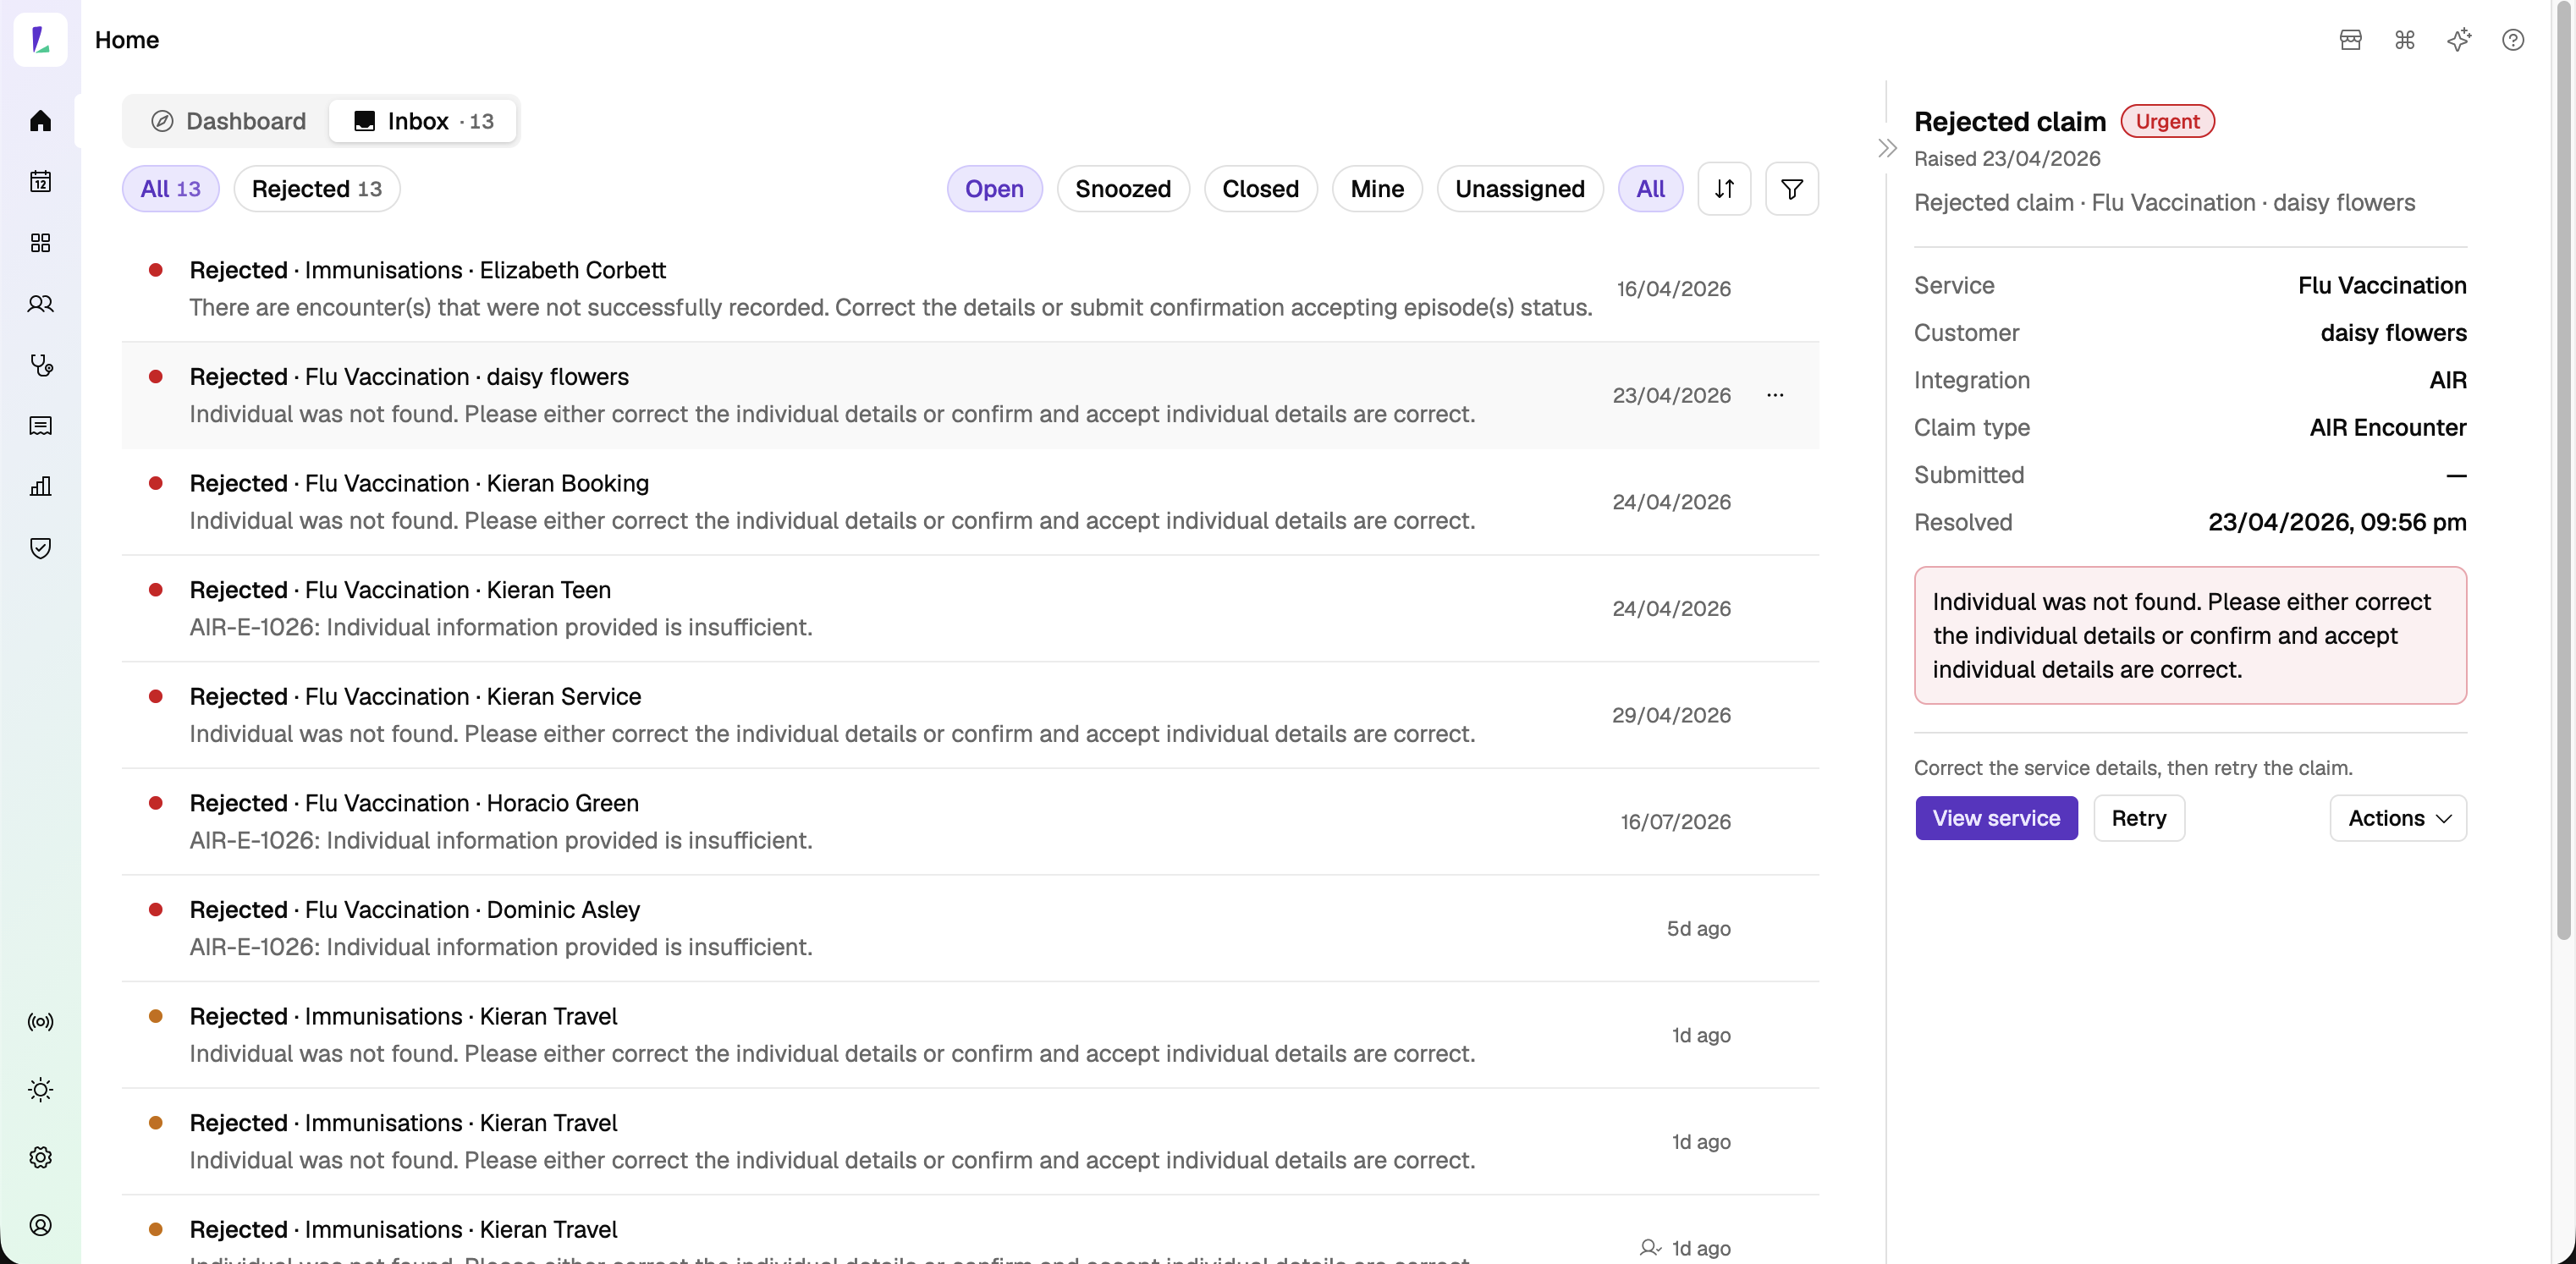
Task: Open the Kieran Teen rejected claim
Action: tap(970, 609)
